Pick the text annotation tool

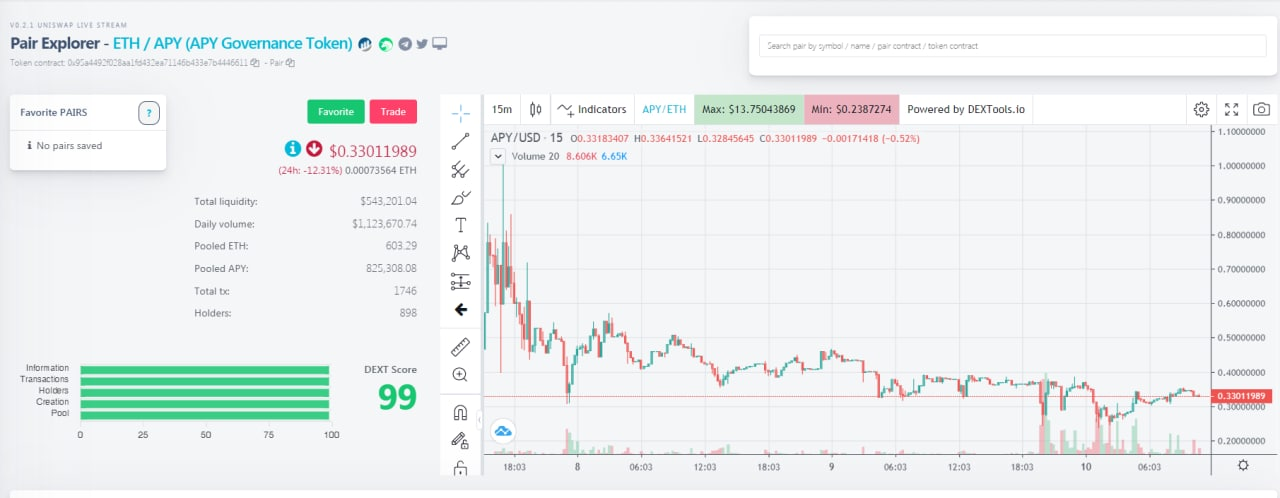tap(461, 225)
